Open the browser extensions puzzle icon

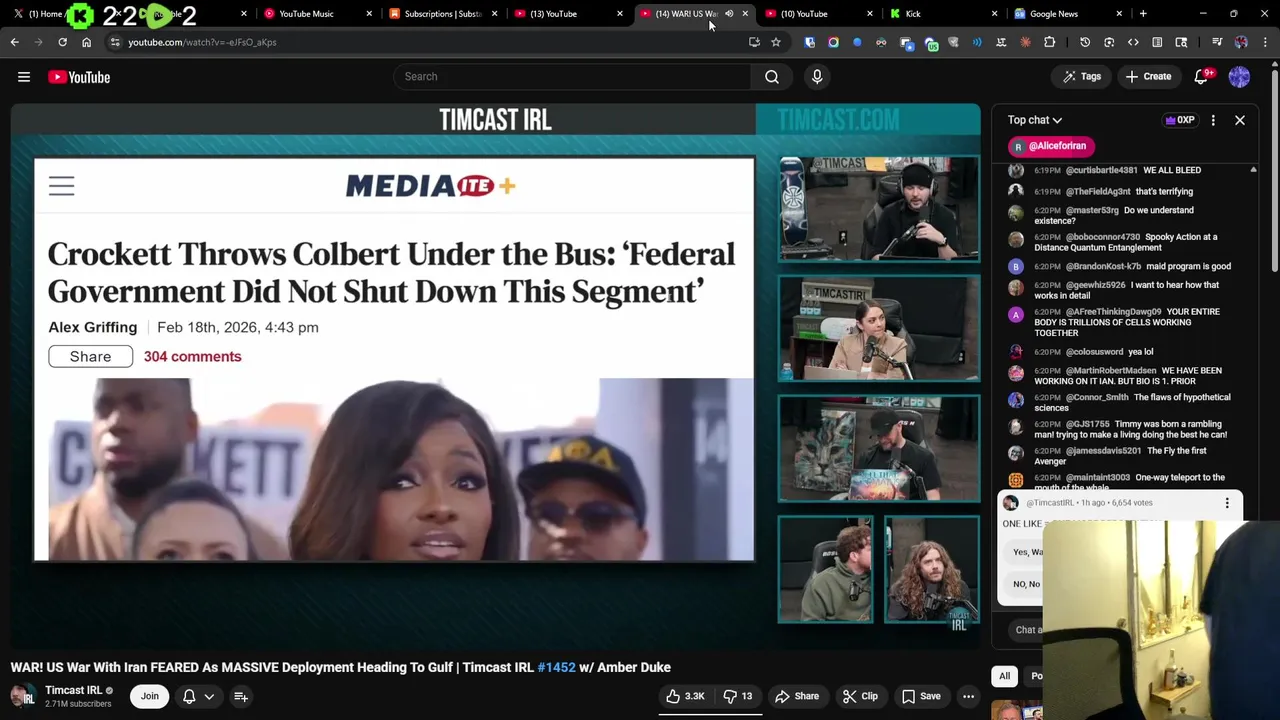click(1049, 42)
